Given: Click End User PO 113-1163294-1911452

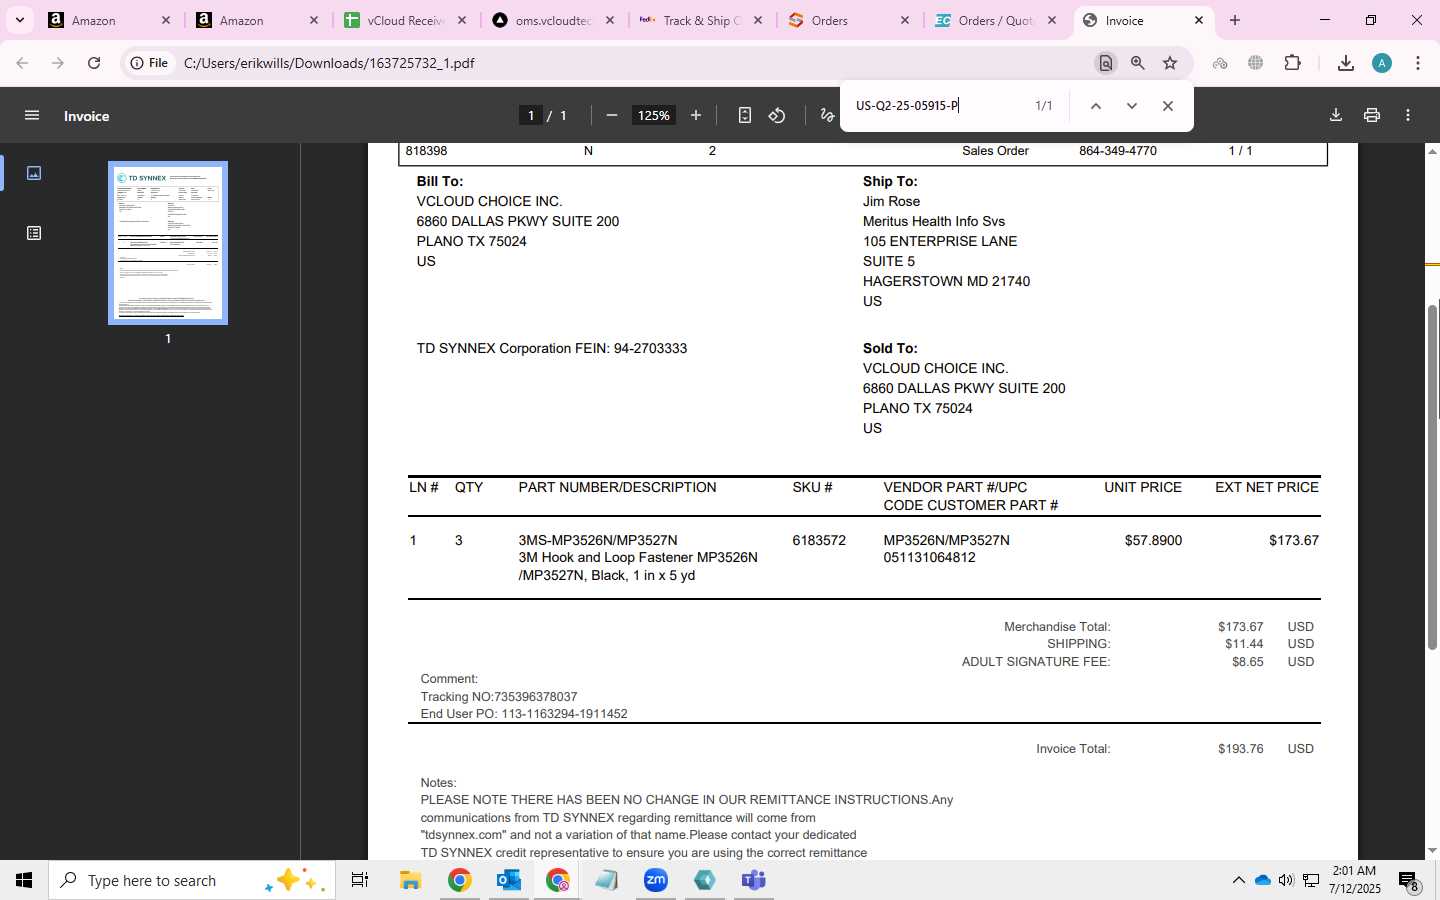Looking at the screenshot, I should [x=524, y=714].
